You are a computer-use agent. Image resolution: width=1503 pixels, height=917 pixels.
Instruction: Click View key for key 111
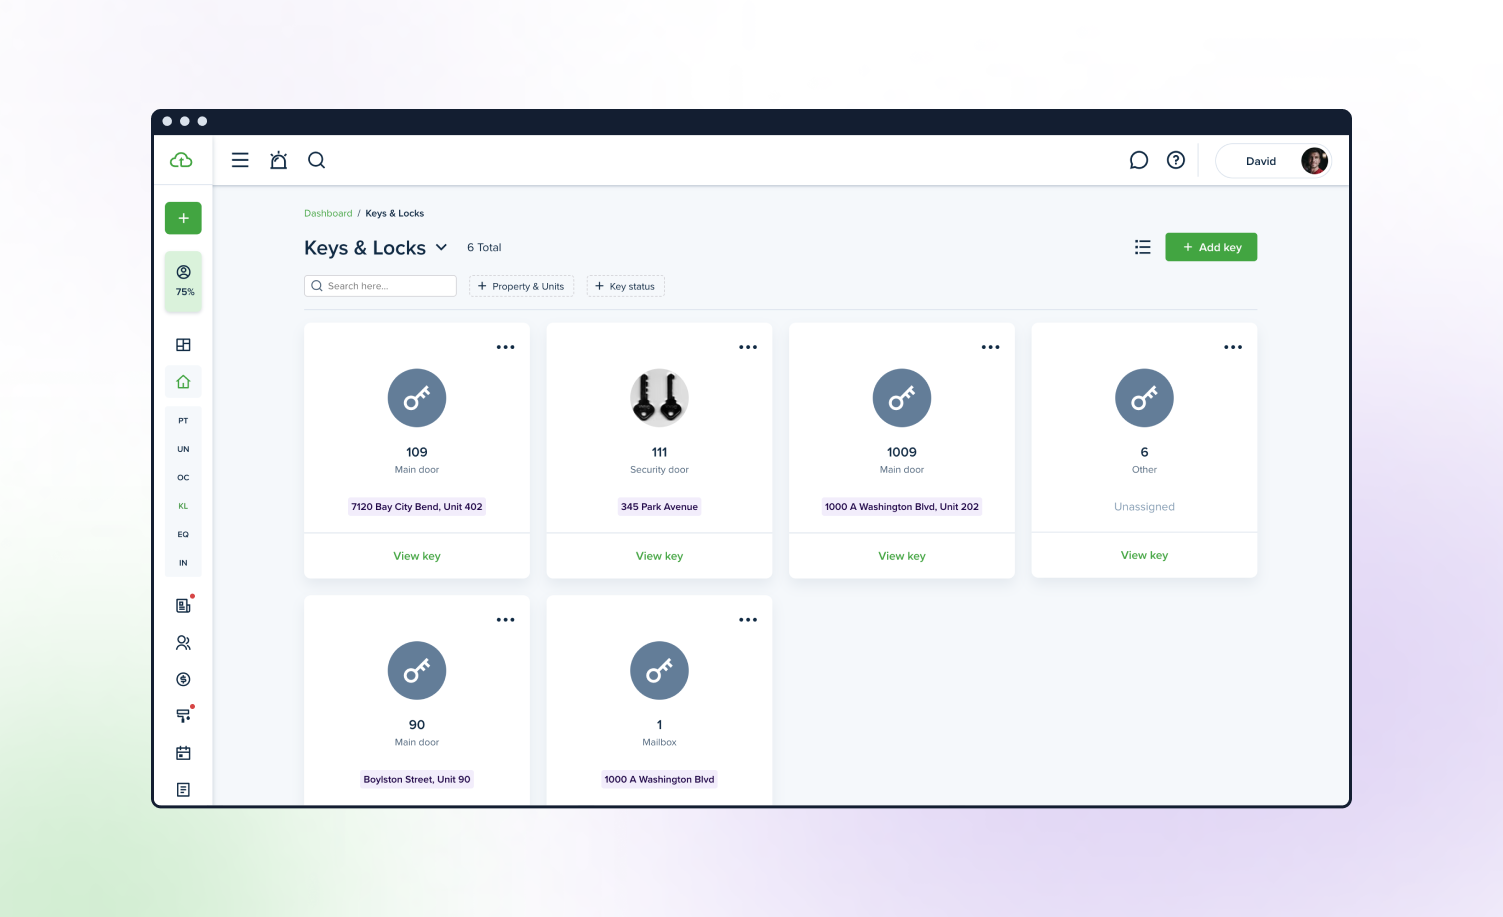(659, 556)
